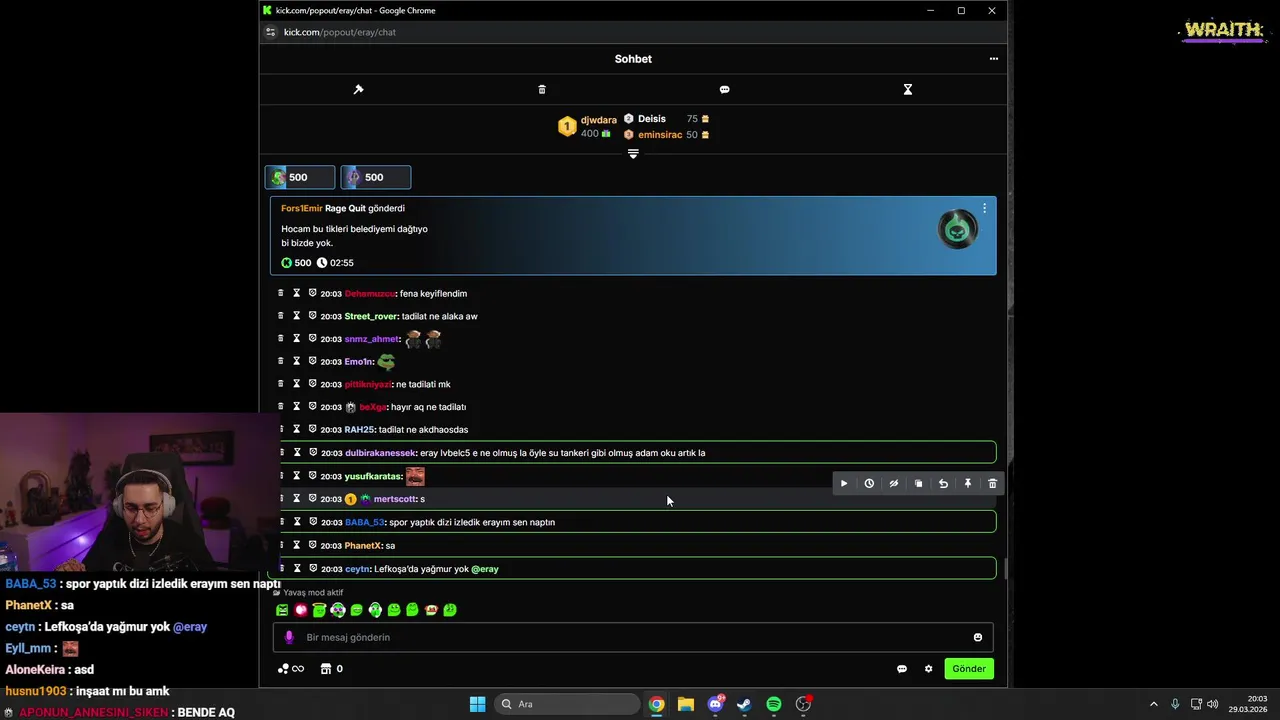Image resolution: width=1280 pixels, height=720 pixels.
Task: Open mertscott's username in chat
Action: tap(394, 499)
